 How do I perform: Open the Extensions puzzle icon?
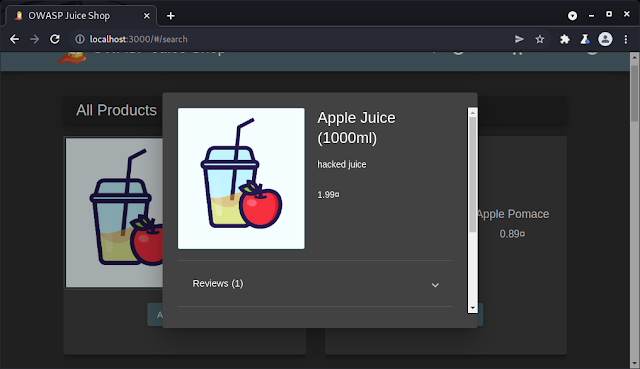(x=564, y=39)
